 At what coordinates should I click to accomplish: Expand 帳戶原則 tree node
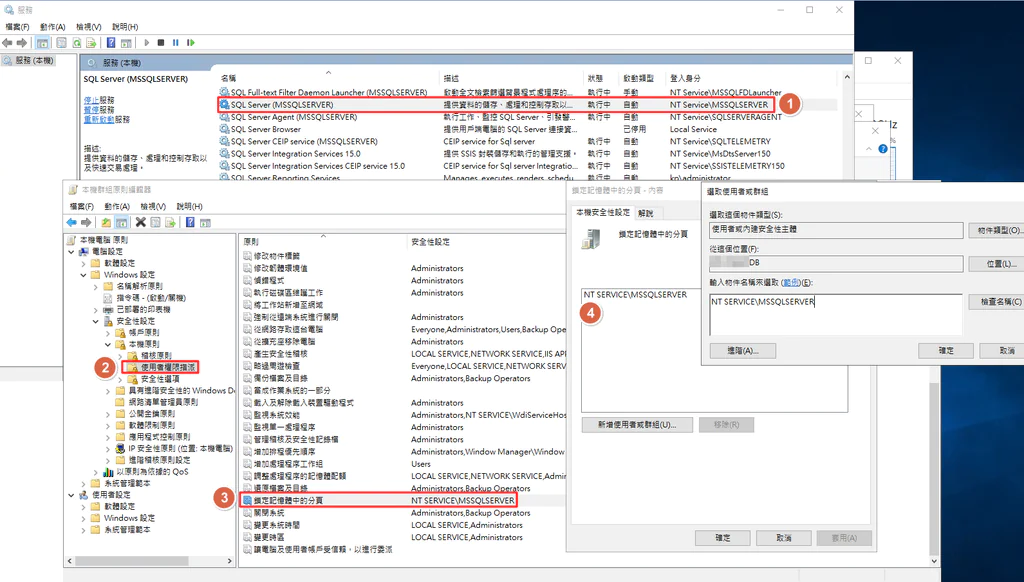[x=108, y=332]
